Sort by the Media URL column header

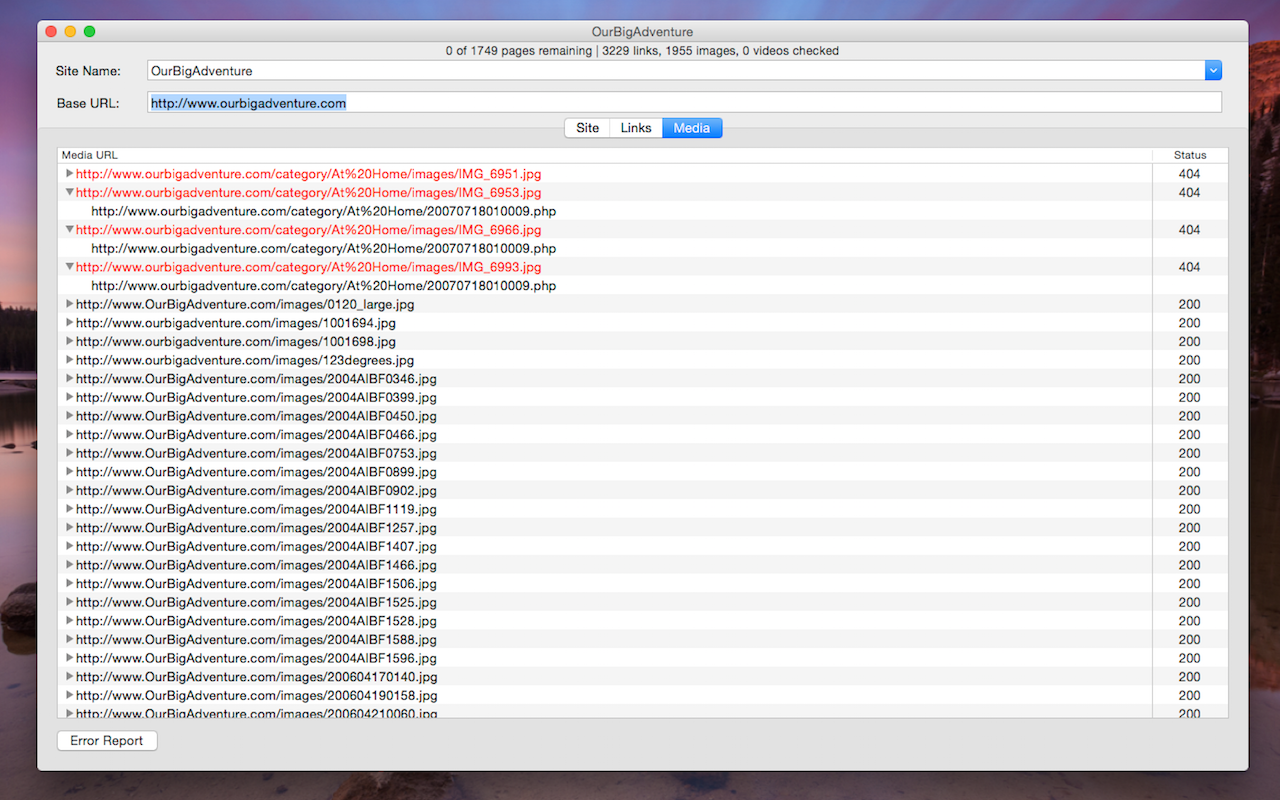(x=90, y=155)
